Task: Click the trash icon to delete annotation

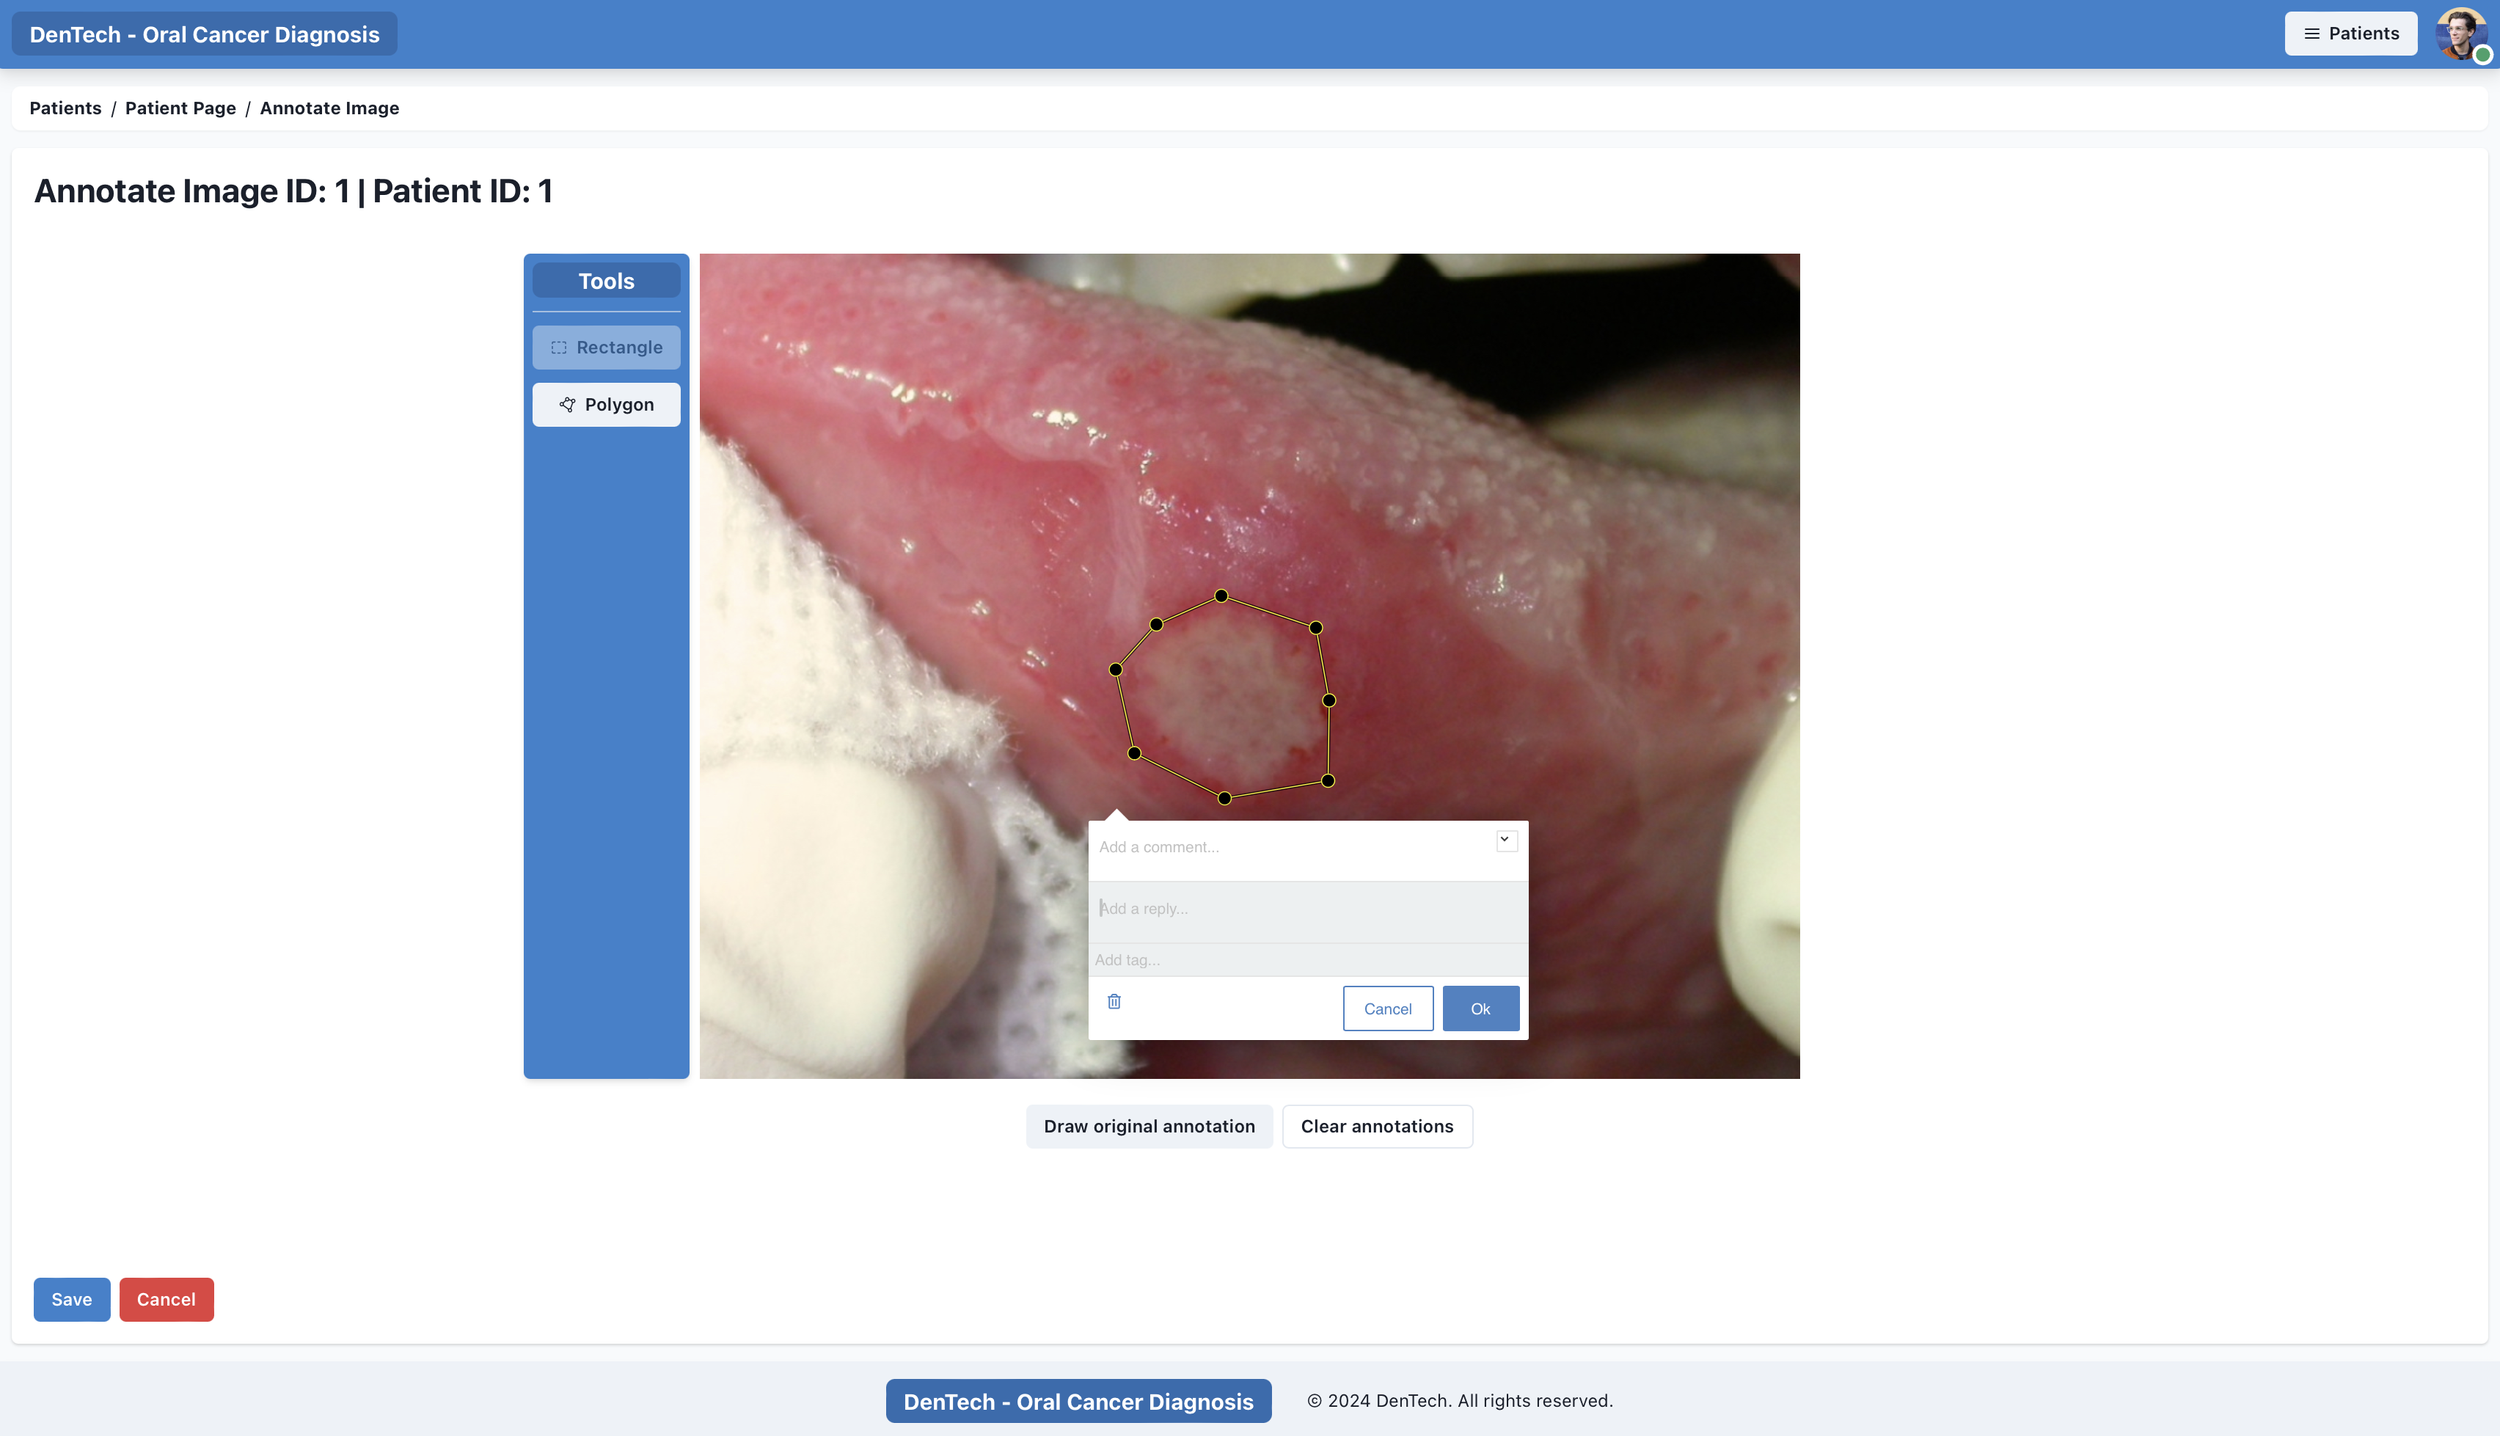Action: [x=1114, y=1001]
